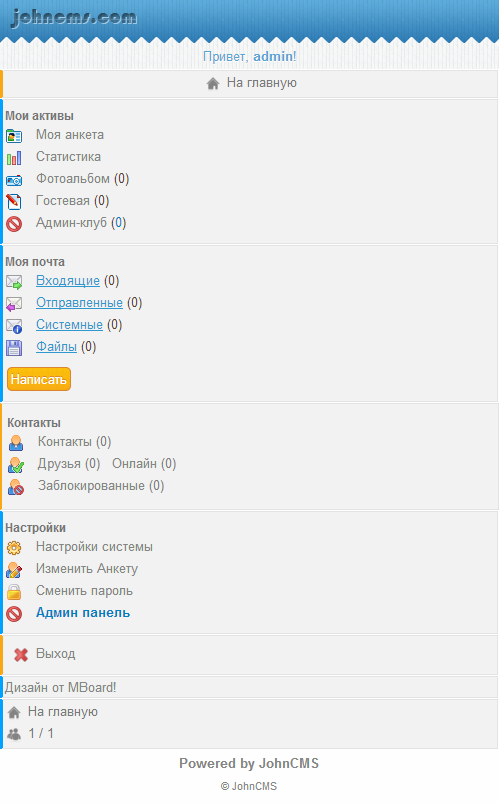Click the orange Написать button
The width and height of the screenshot is (499, 803).
coord(39,379)
